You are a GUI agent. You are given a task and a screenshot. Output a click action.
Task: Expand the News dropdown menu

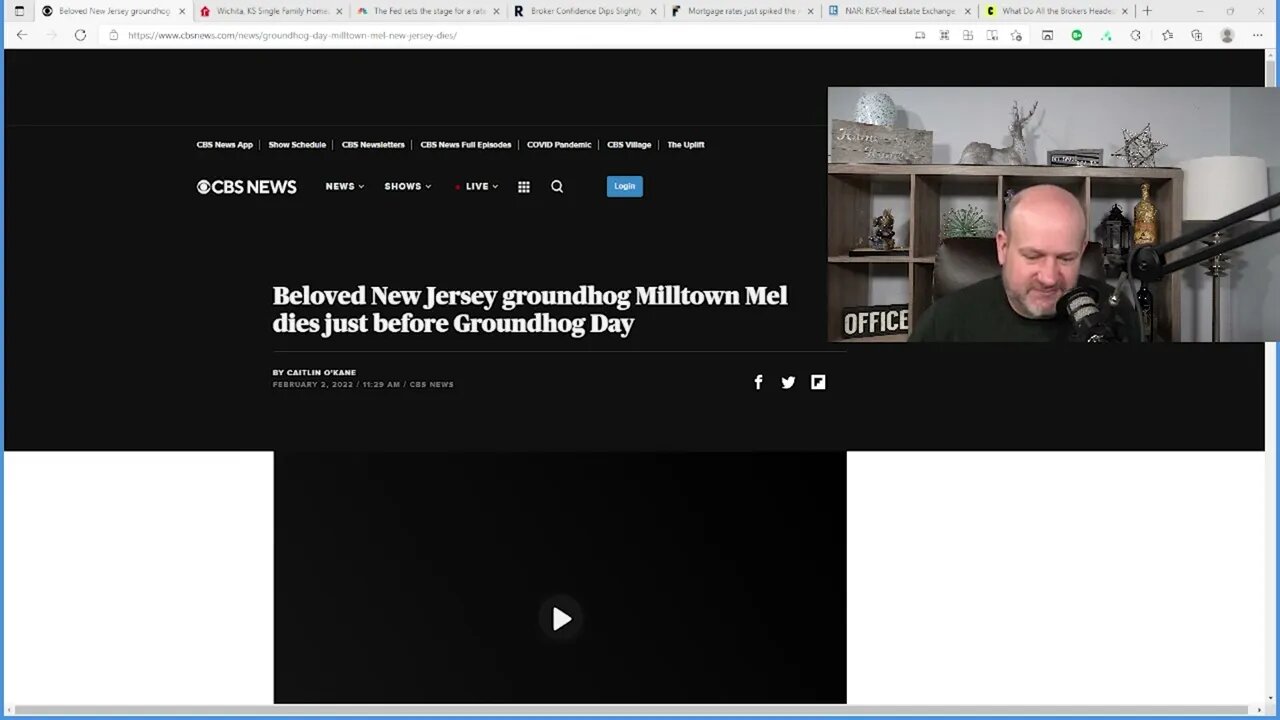[345, 187]
